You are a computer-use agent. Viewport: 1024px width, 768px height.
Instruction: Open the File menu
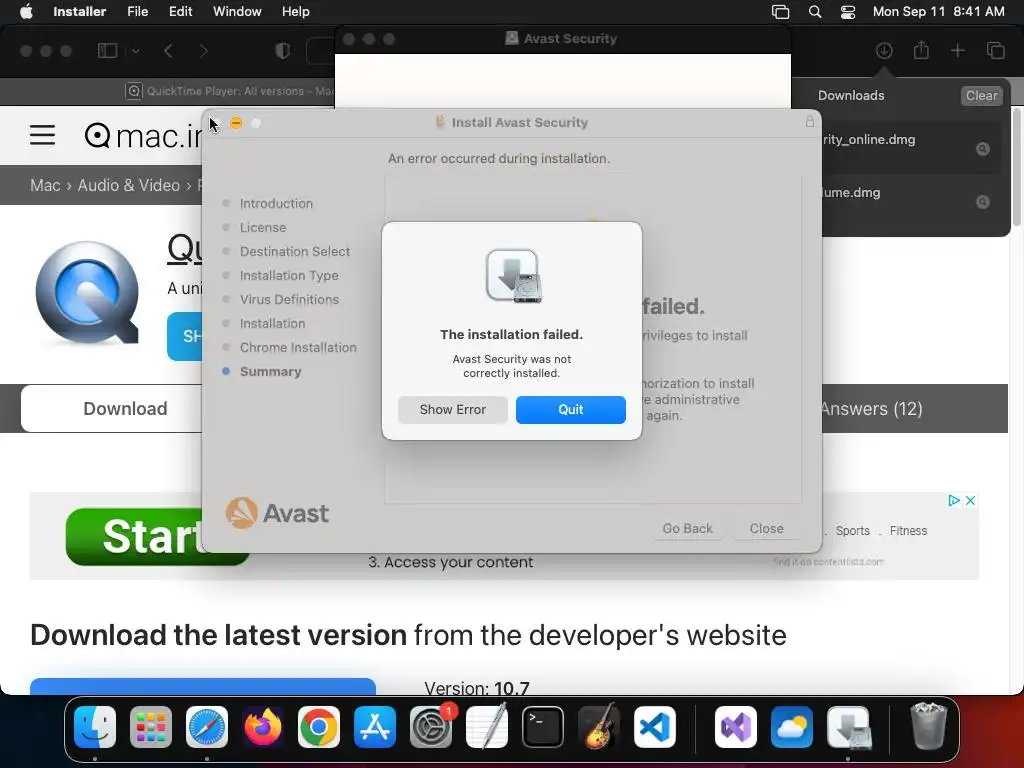[137, 11]
